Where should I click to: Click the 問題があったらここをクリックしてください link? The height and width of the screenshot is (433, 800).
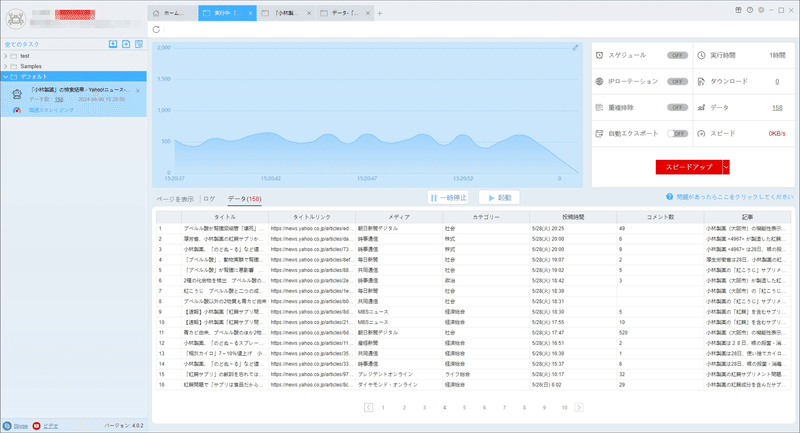point(735,197)
